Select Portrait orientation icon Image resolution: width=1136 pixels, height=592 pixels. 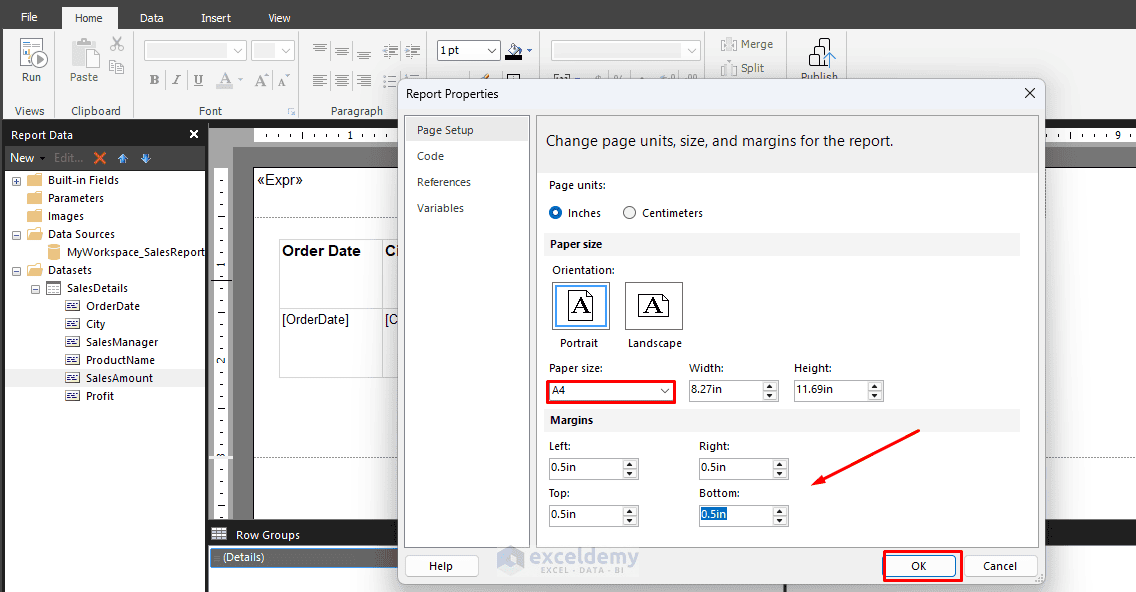[580, 306]
